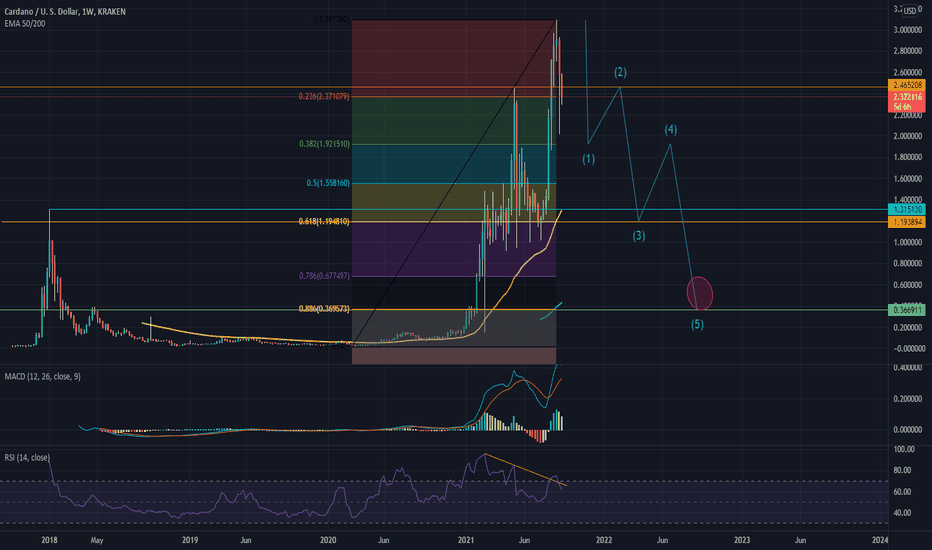Click the 2018 date on the time axis
This screenshot has width=932, height=550.
click(49, 540)
